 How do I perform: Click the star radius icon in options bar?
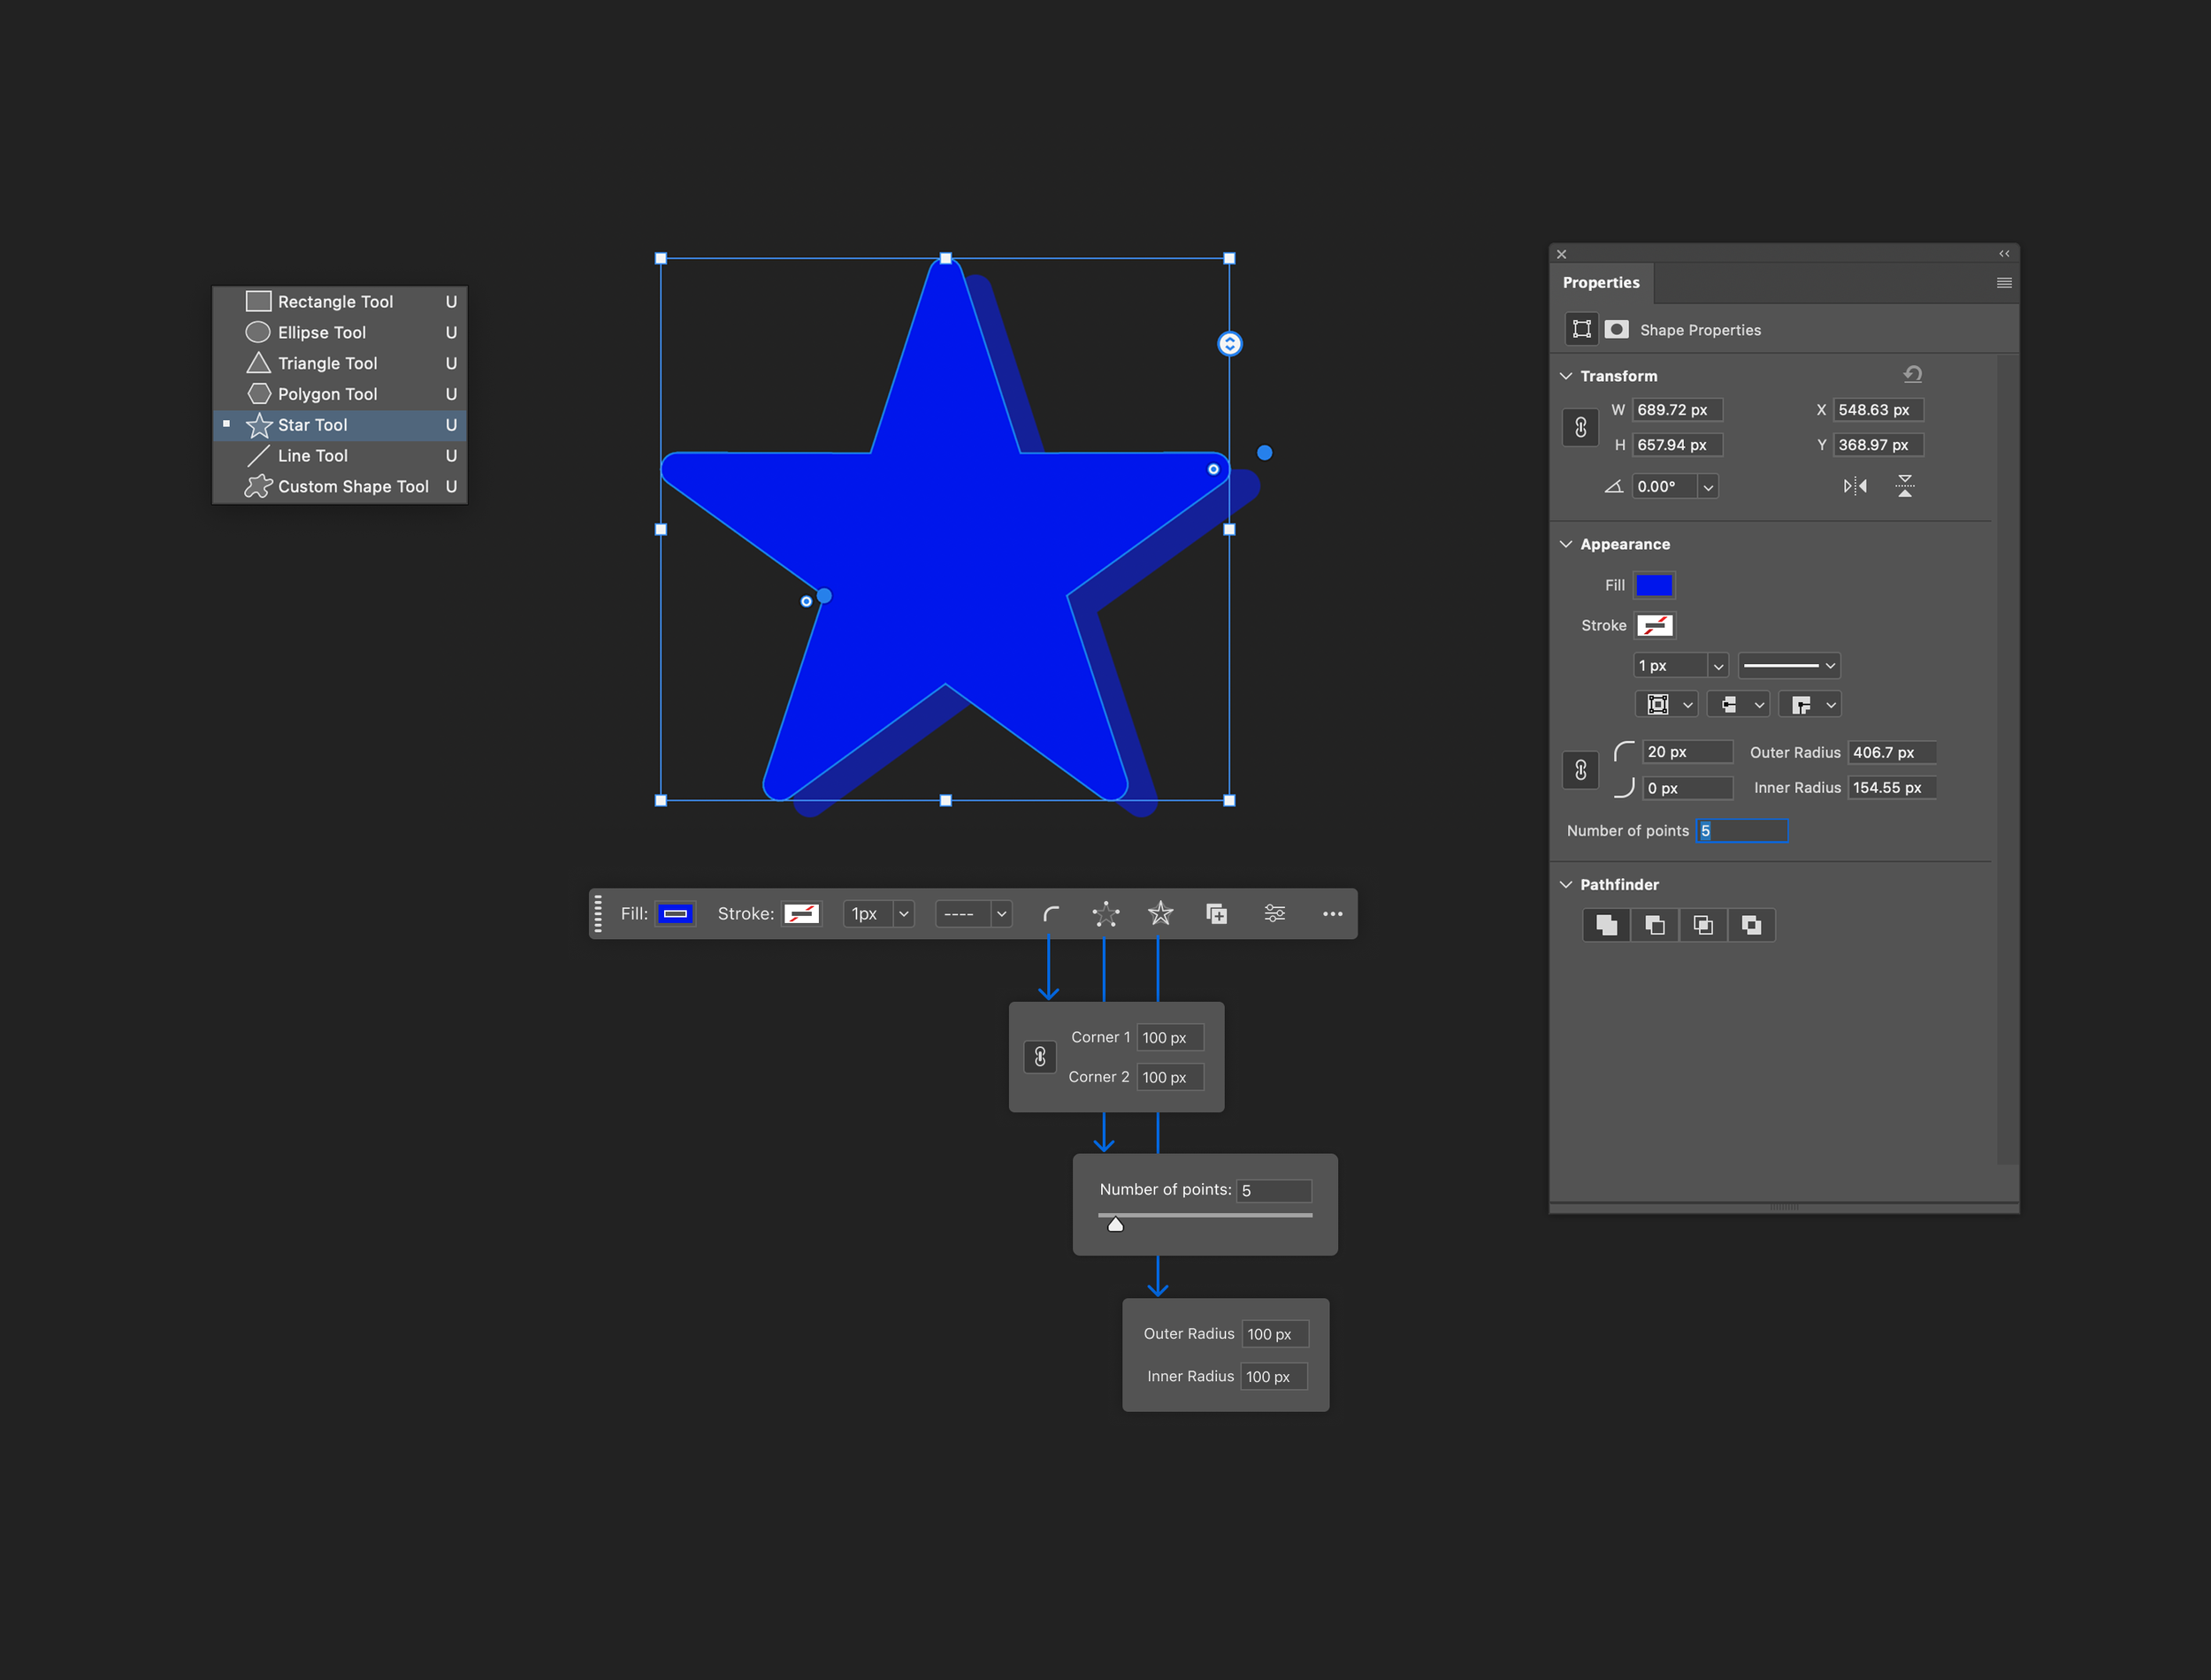[1160, 913]
